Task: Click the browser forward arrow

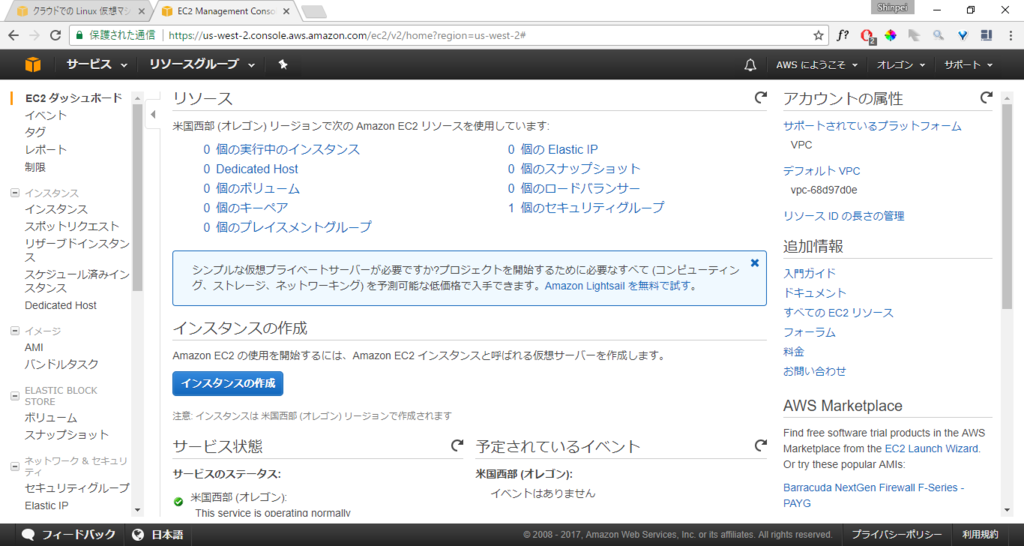Action: 35,35
